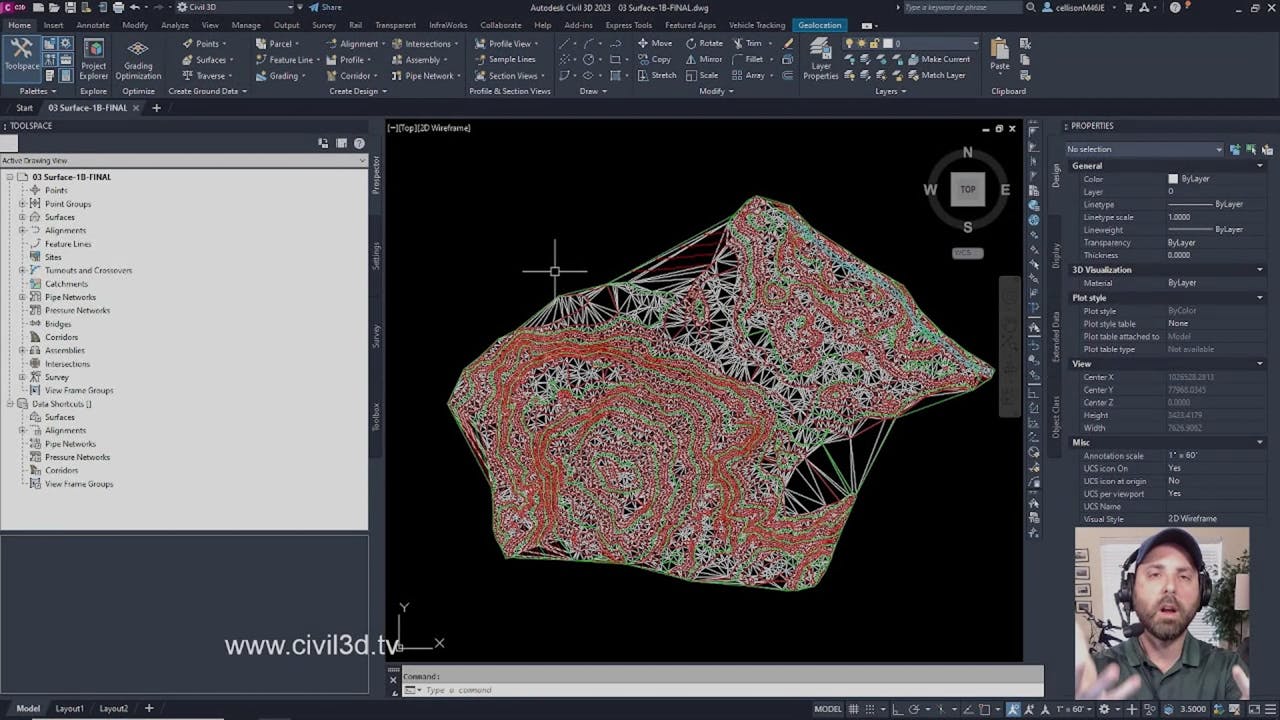The image size is (1280, 720).
Task: Toggle the layer on/off lightbulb in Layers panel
Action: coord(849,42)
